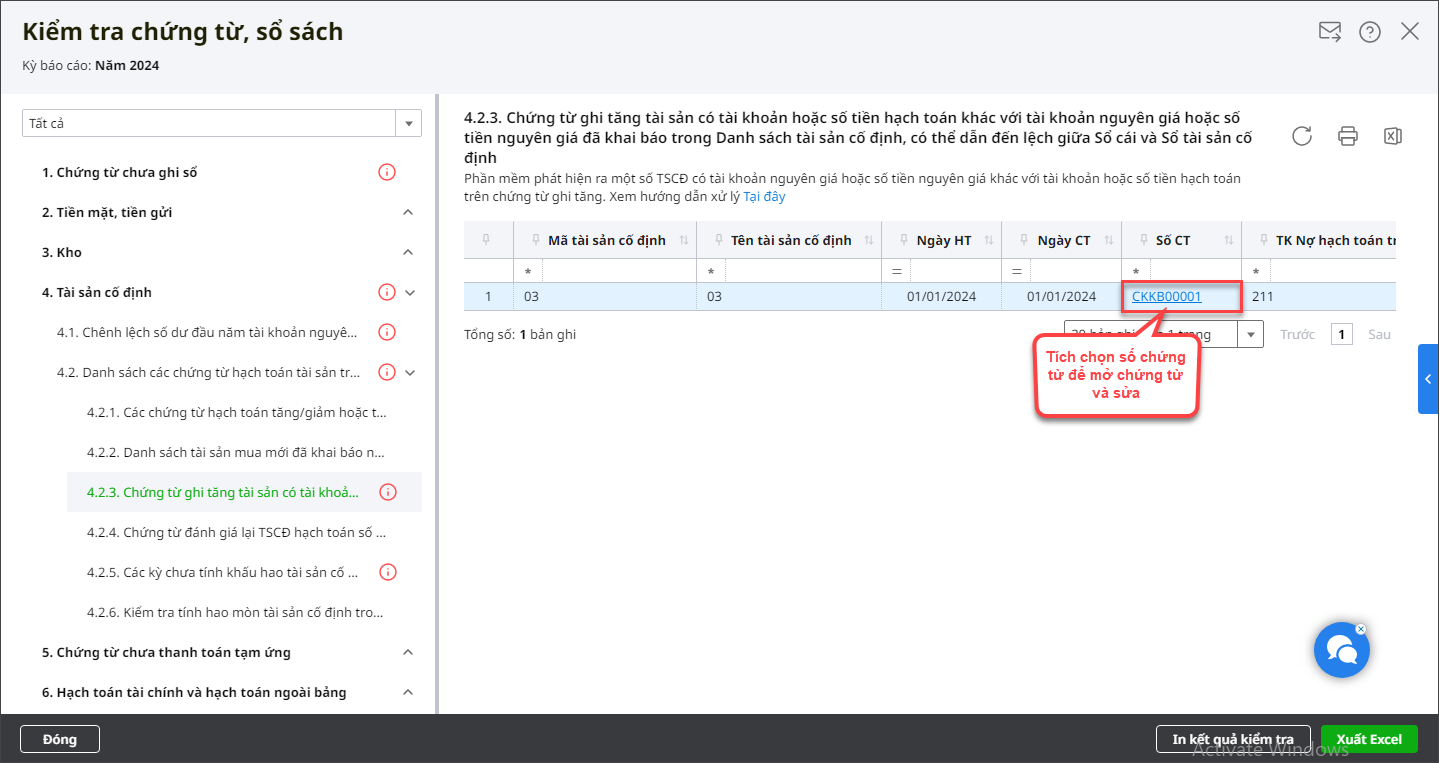The width and height of the screenshot is (1439, 763).
Task: Select 1. Chứng từ chưa ghi sổ
Action: (120, 172)
